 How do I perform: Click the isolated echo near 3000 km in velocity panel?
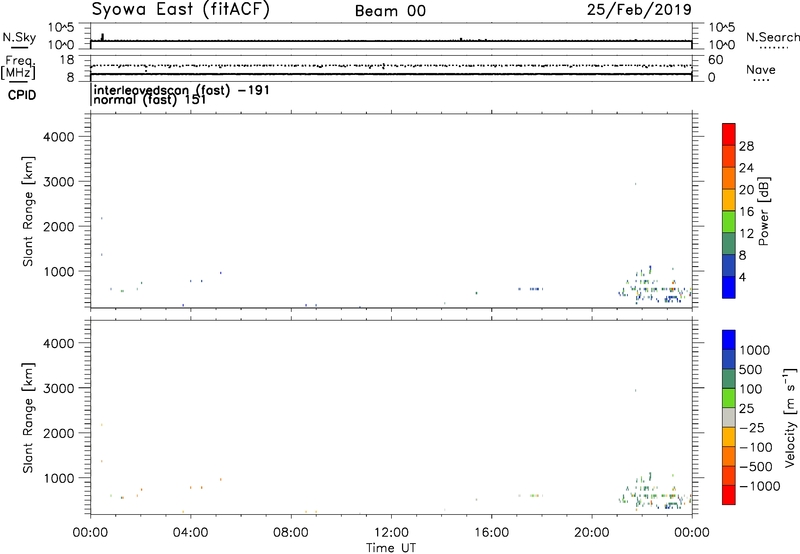[635, 391]
